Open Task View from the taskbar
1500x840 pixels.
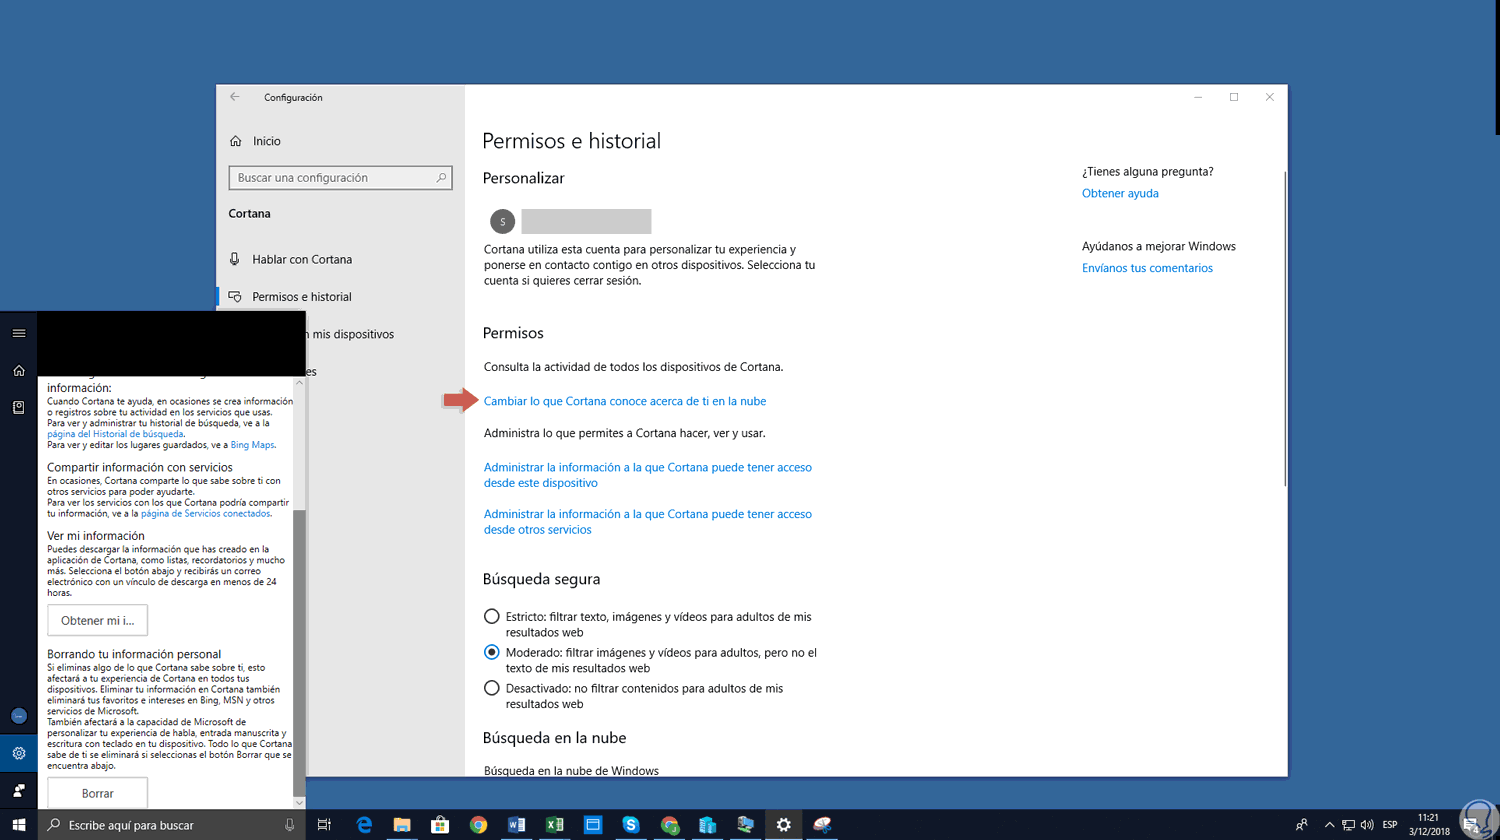click(x=324, y=825)
